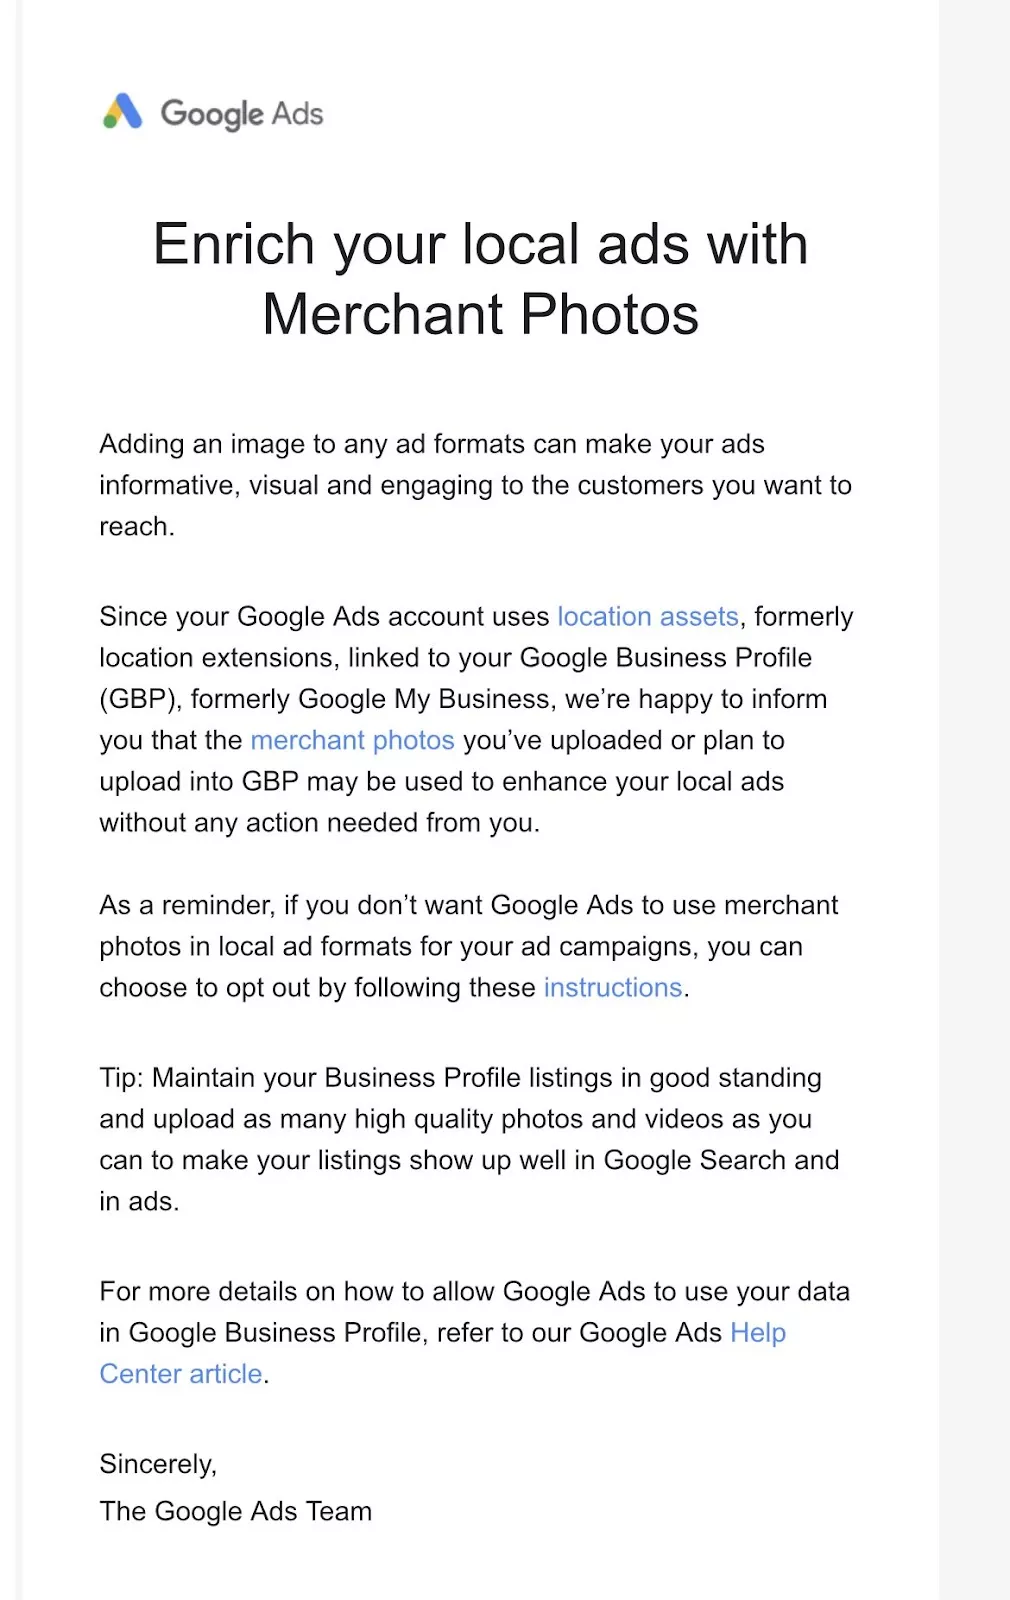Select the "Merchant Photos" heading line
The height and width of the screenshot is (1600, 1010).
[480, 314]
